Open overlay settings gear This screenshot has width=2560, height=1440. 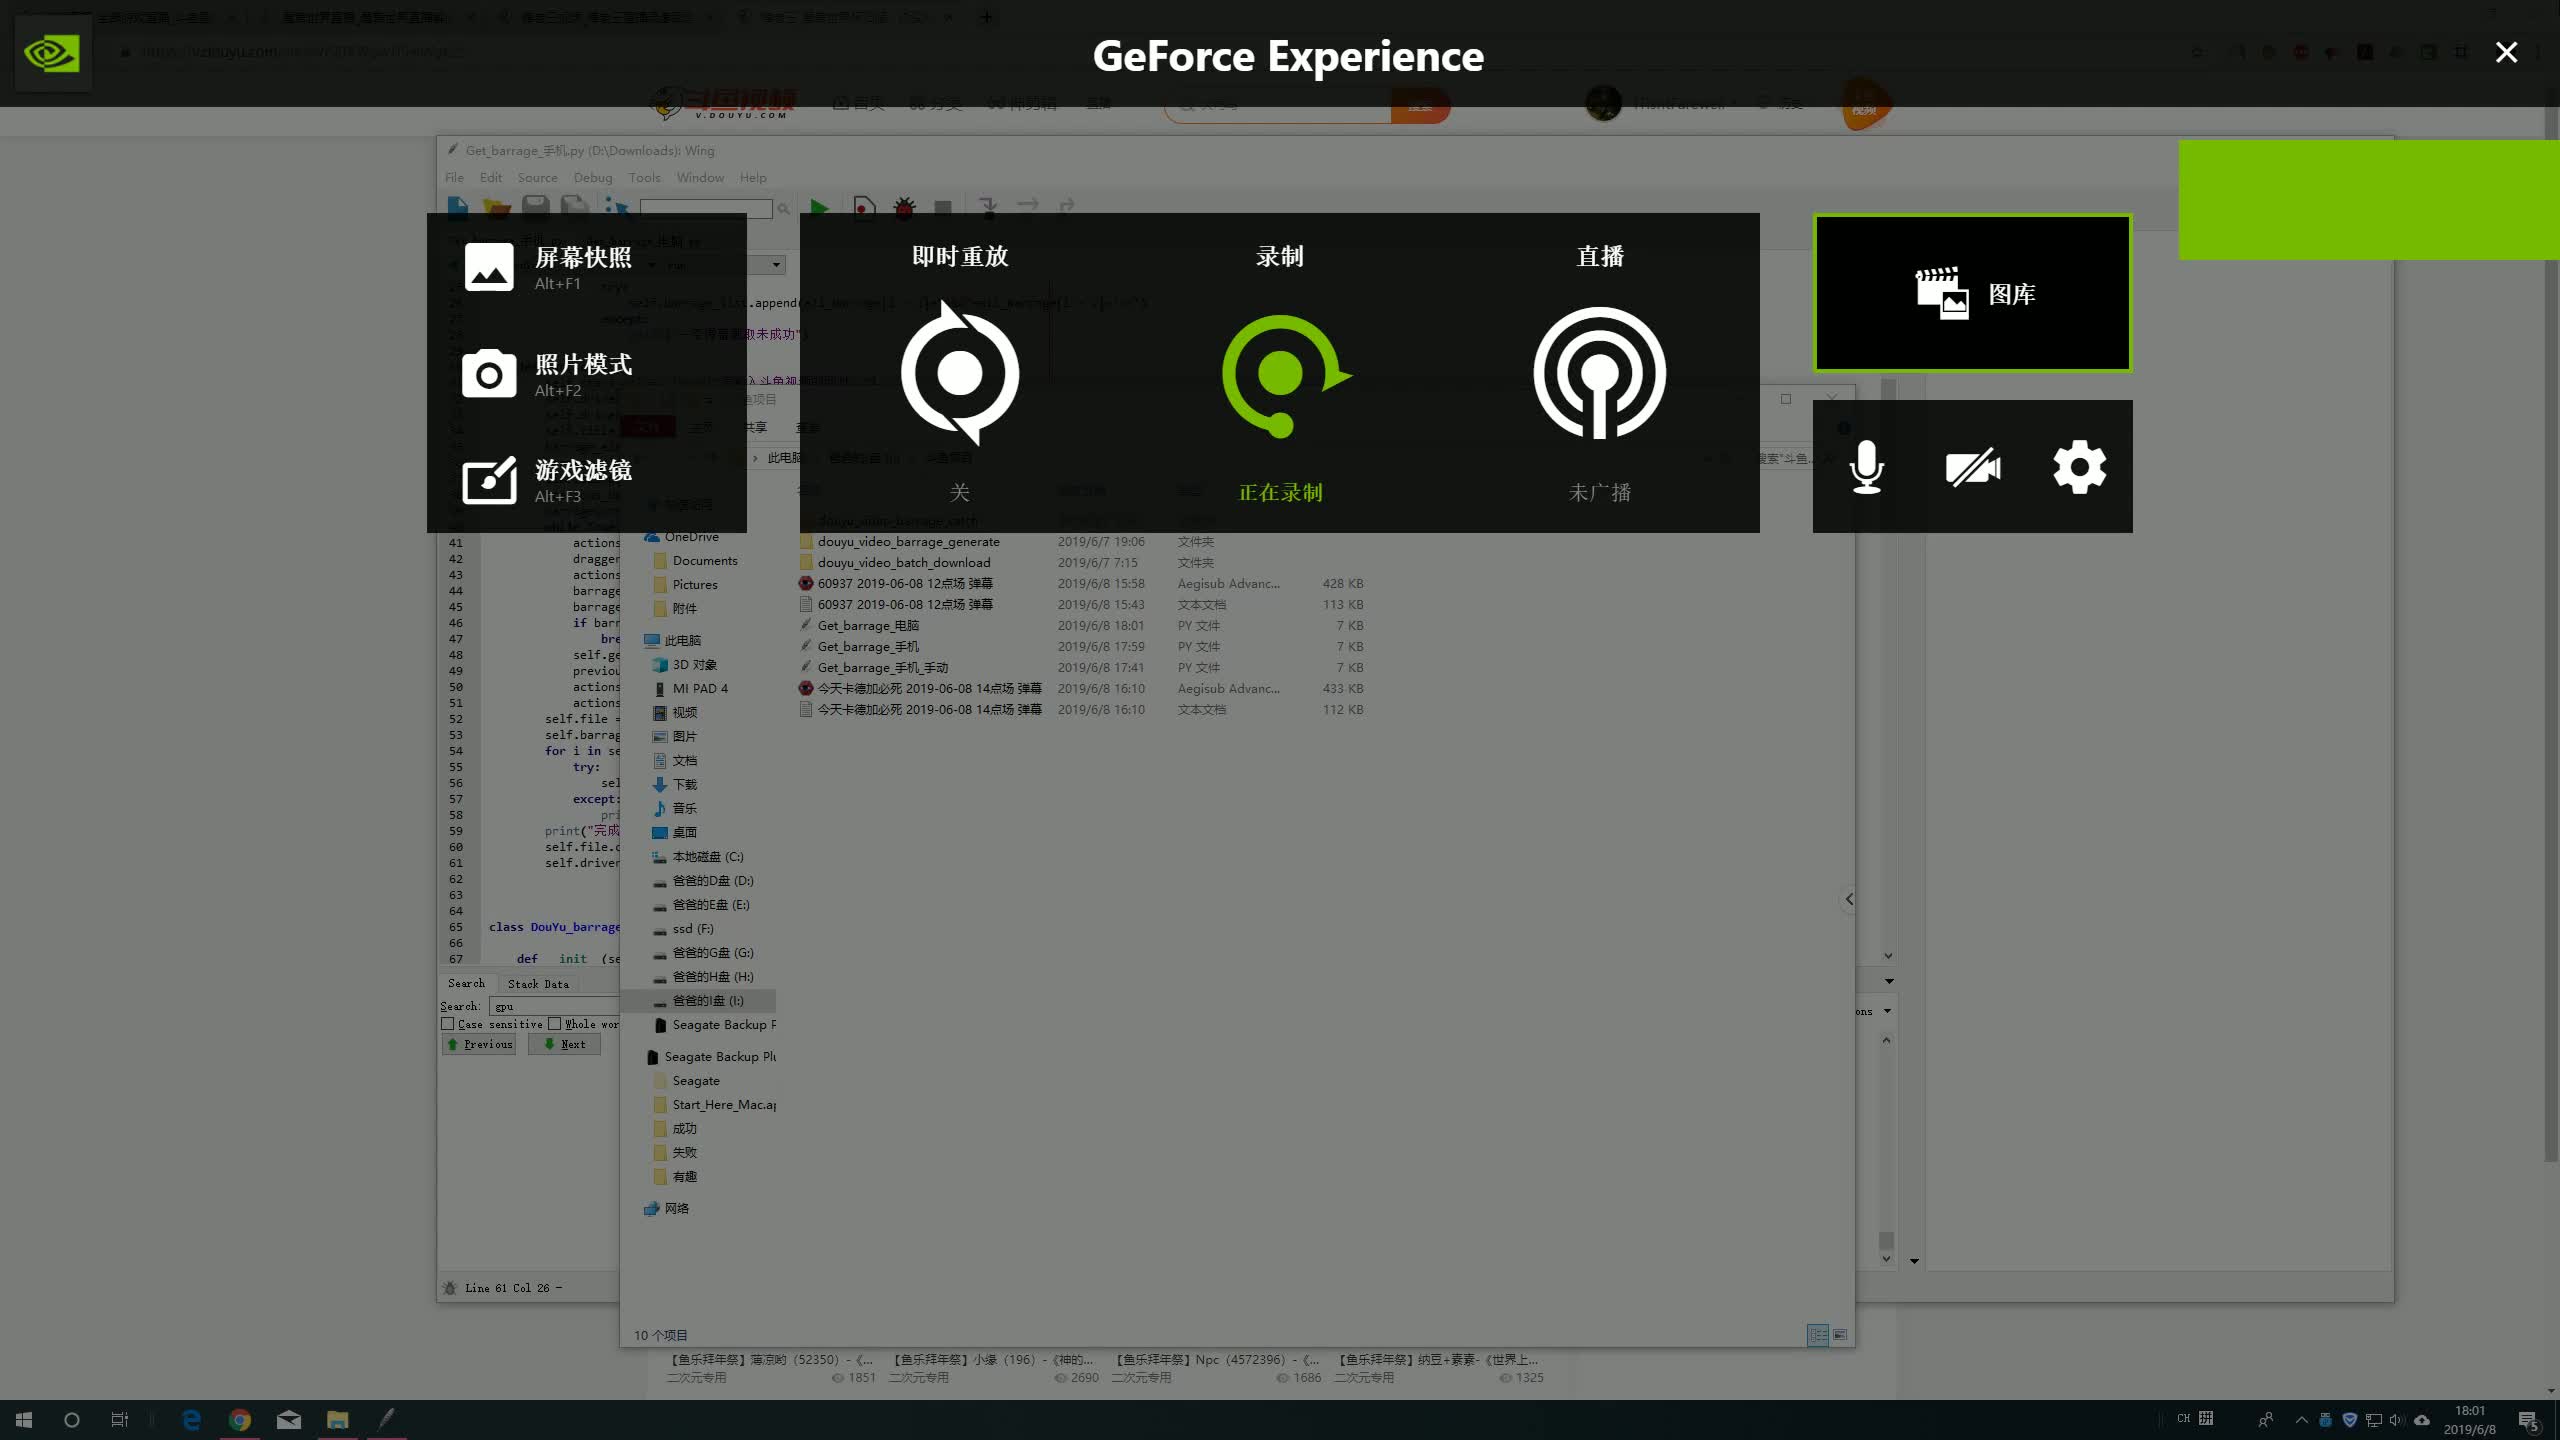pos(2080,467)
